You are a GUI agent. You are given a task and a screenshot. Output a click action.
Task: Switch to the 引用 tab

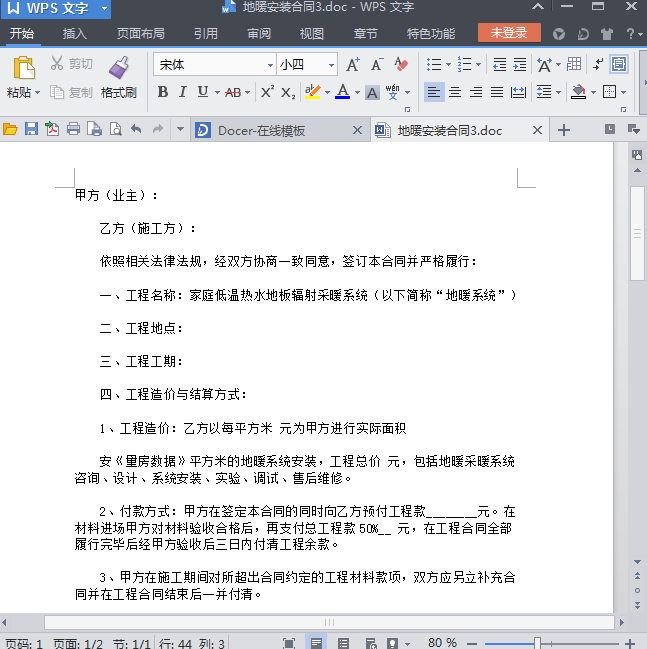pyautogui.click(x=206, y=34)
